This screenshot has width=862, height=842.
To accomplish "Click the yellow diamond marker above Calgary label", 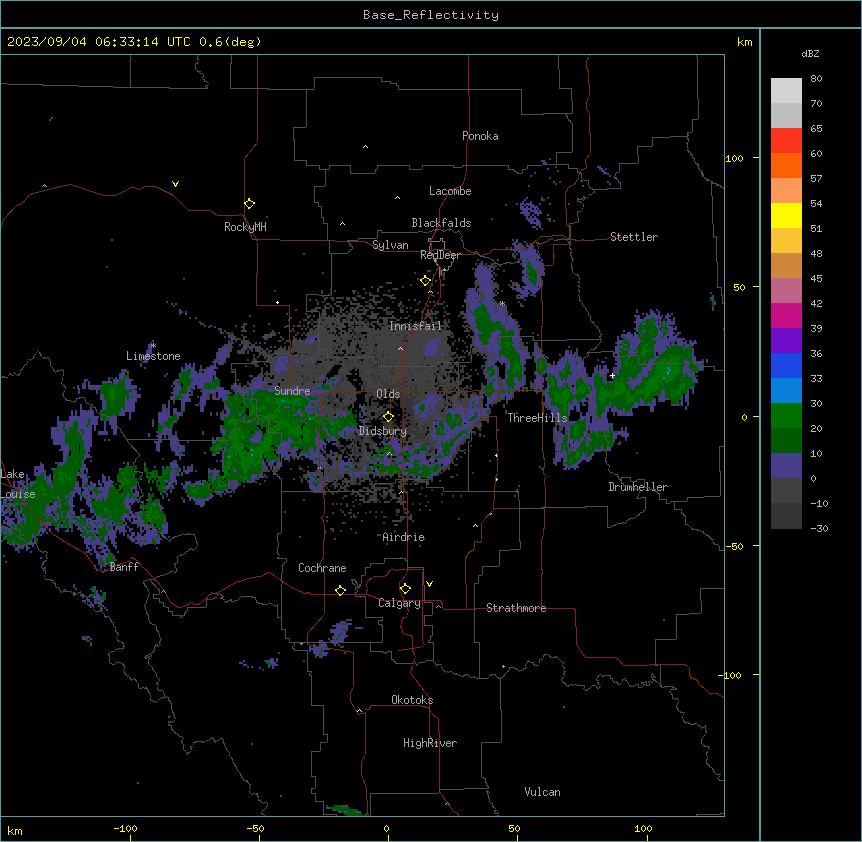I will pos(405,589).
